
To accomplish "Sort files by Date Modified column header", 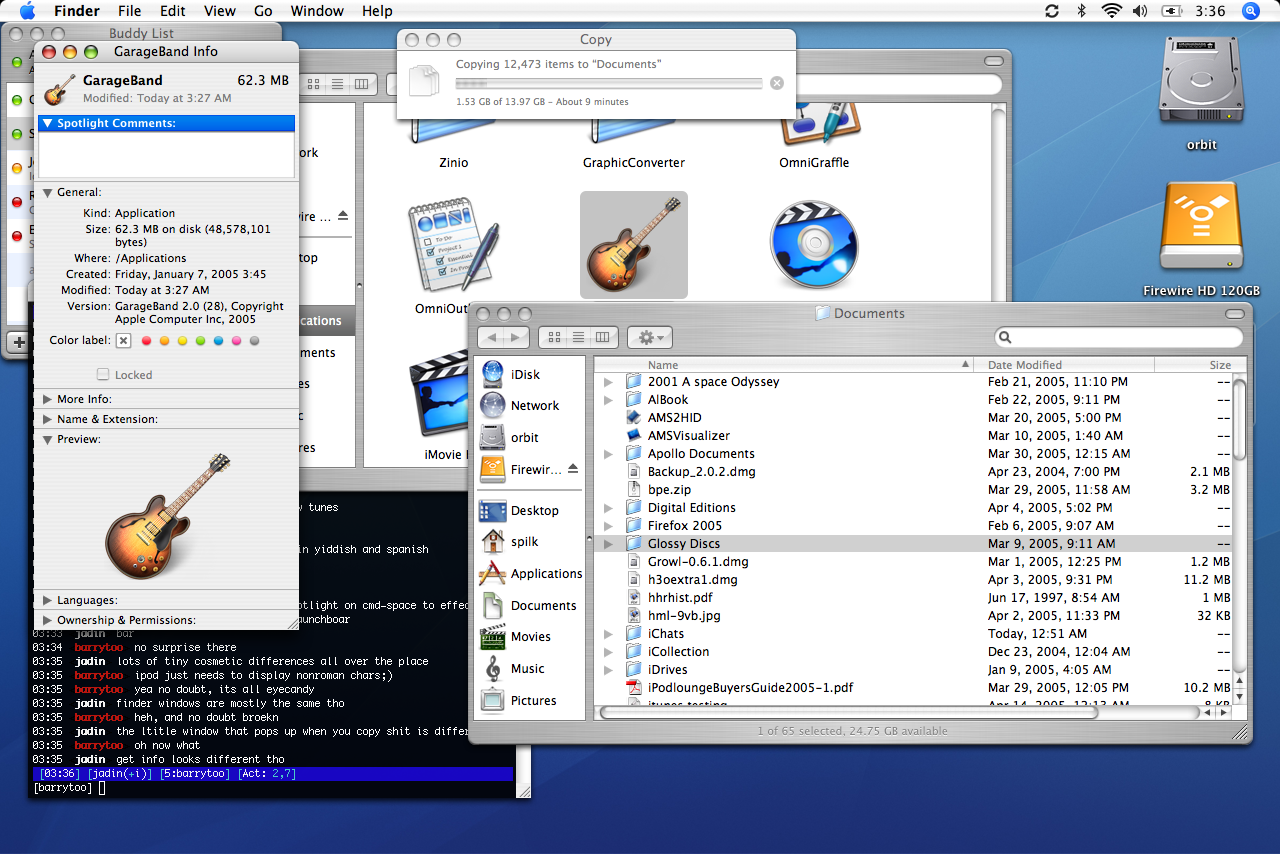I will [x=1025, y=365].
